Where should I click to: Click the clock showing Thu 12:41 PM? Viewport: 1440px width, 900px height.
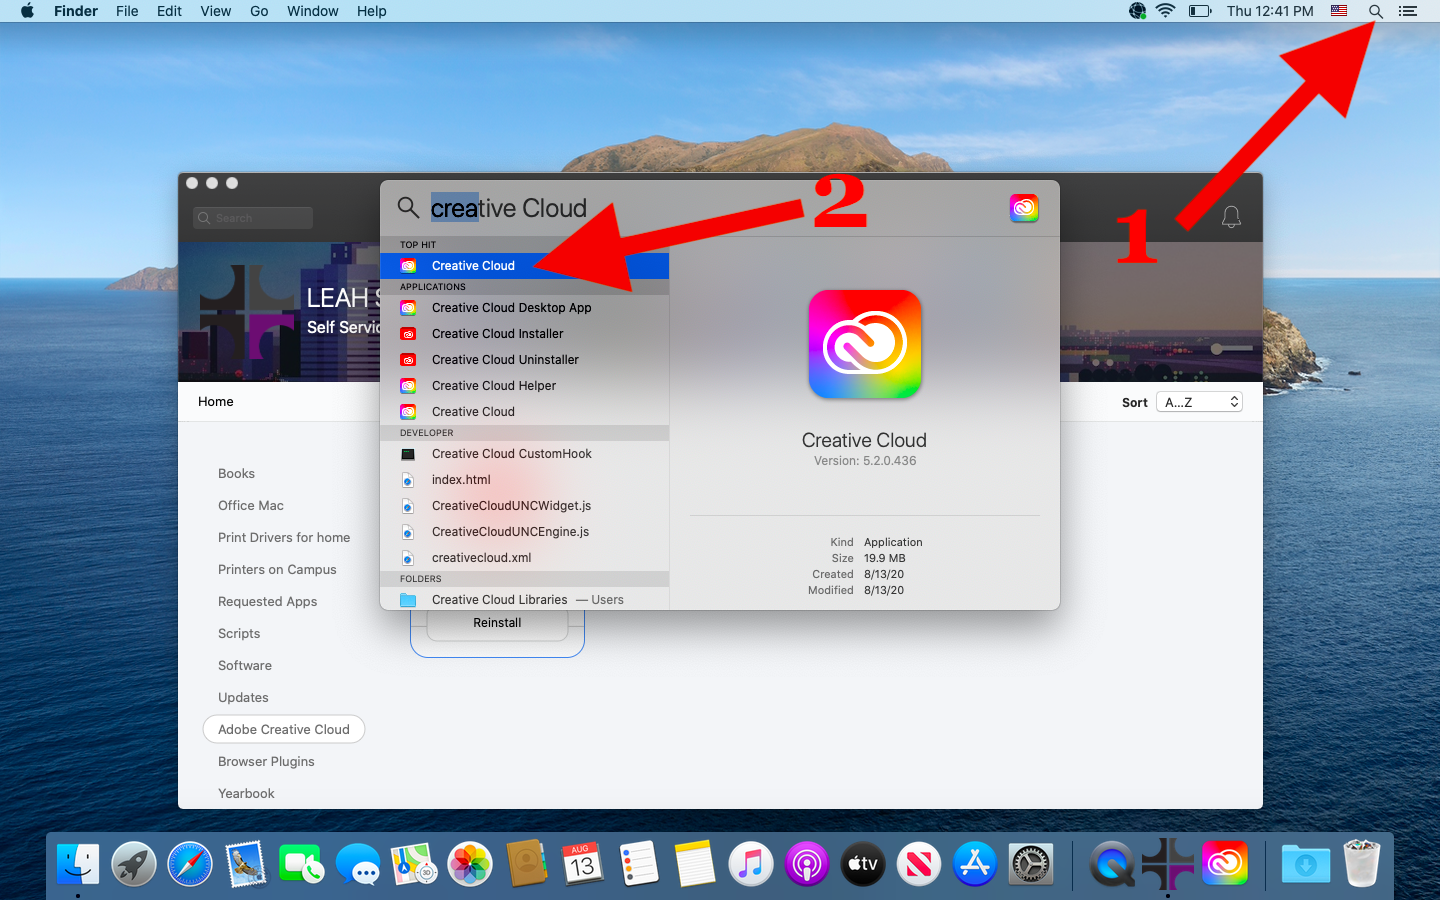[x=1270, y=11]
